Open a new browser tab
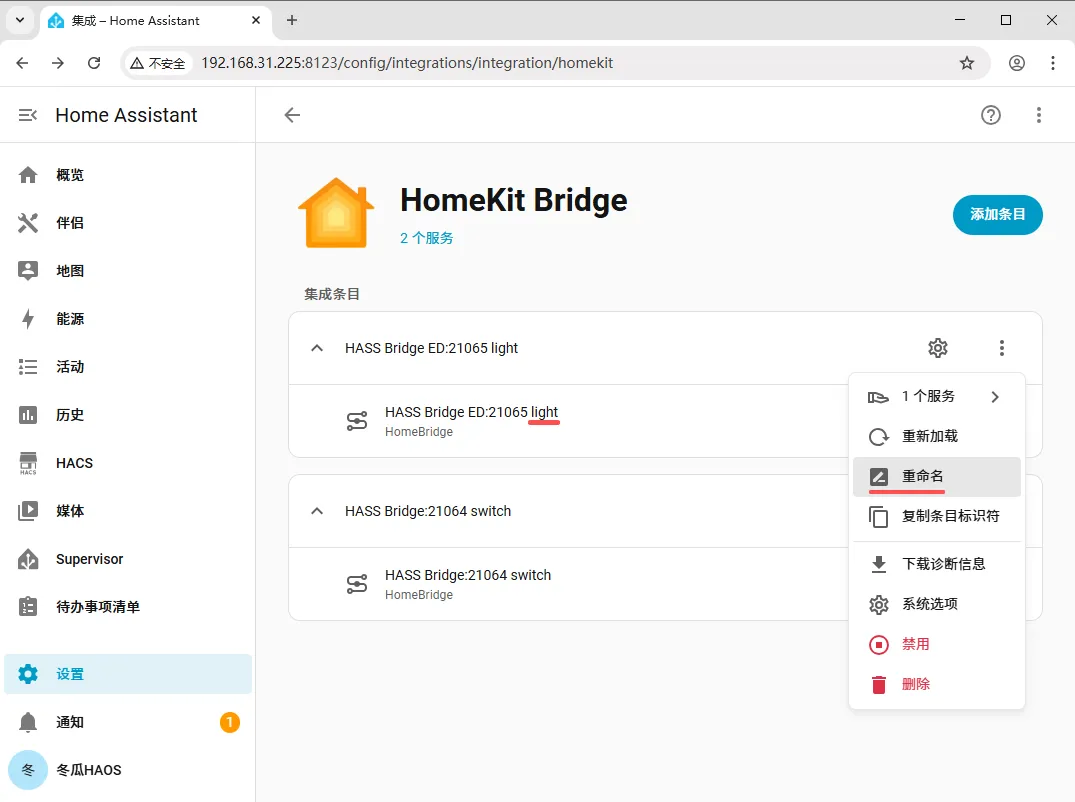The width and height of the screenshot is (1075, 802). [292, 20]
